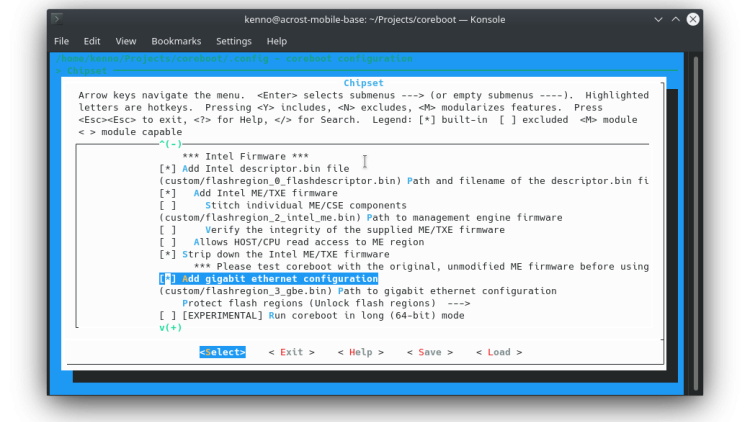Enable Stitch individual ME/CSE components option

point(167,205)
